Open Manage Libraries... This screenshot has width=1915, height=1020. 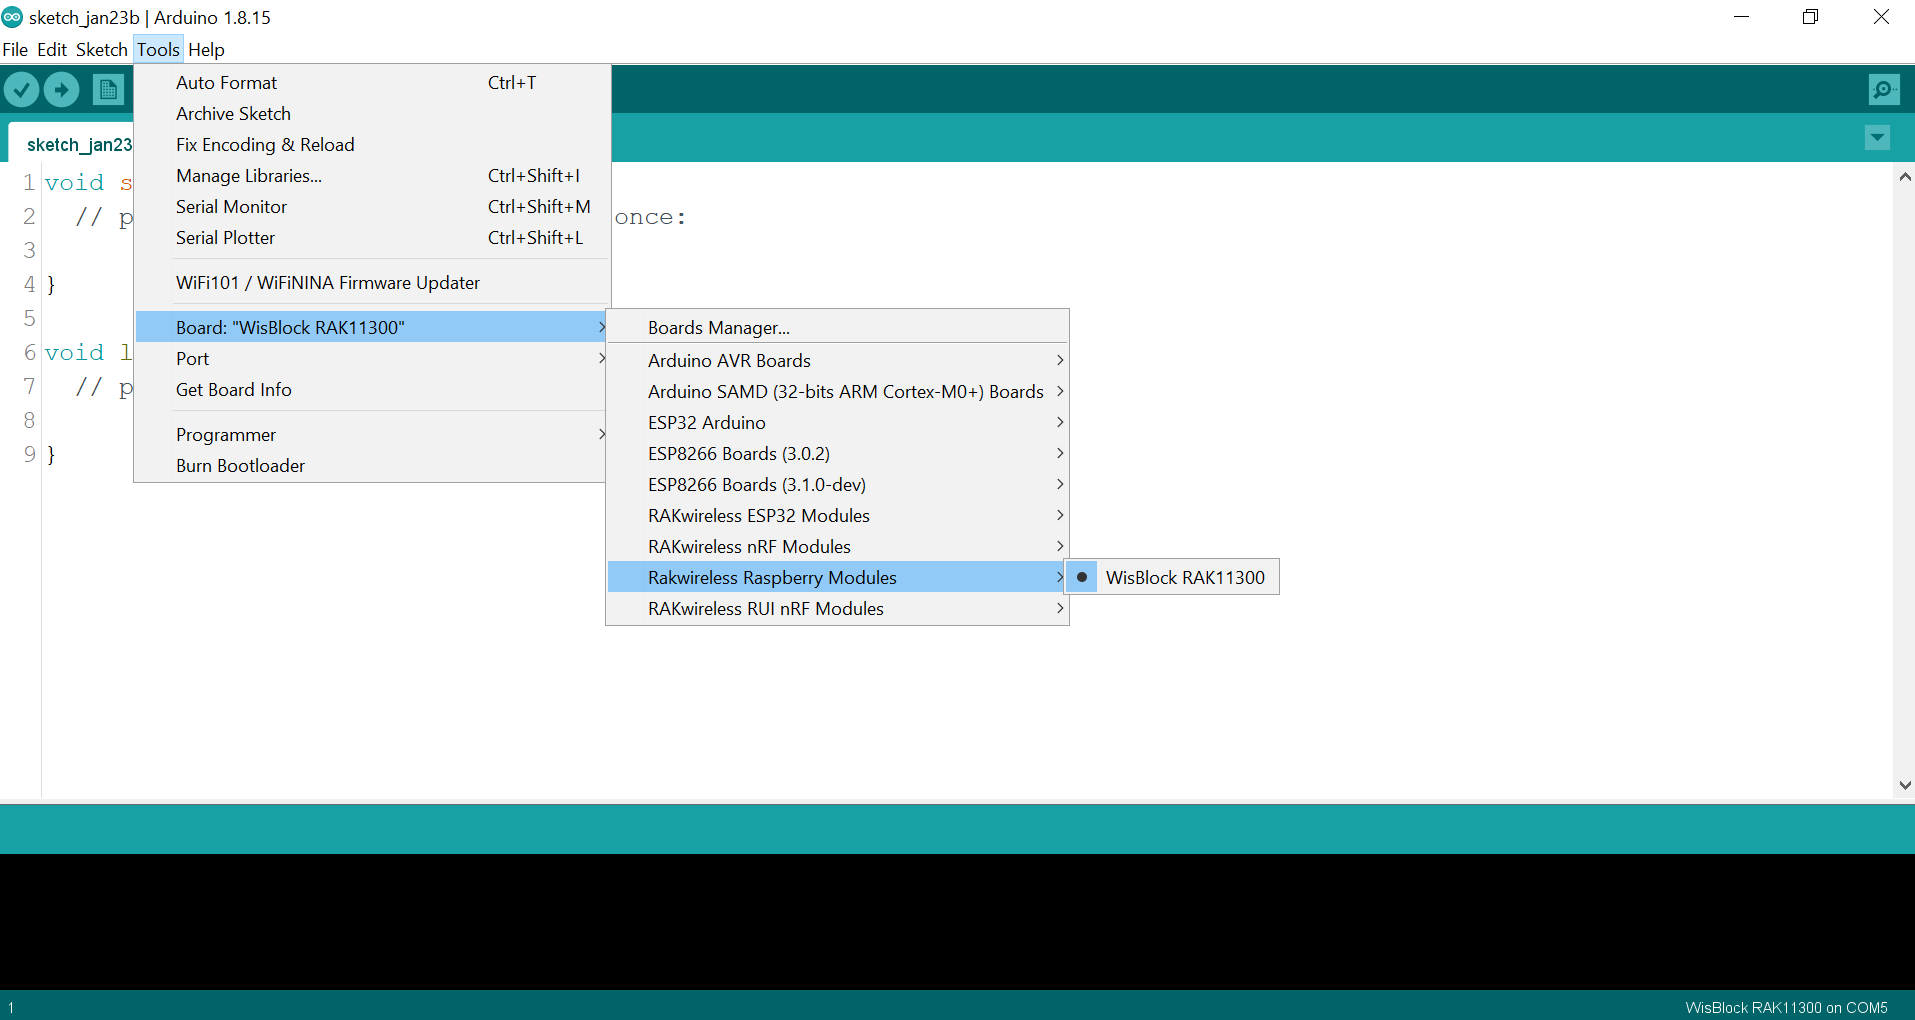[372, 176]
